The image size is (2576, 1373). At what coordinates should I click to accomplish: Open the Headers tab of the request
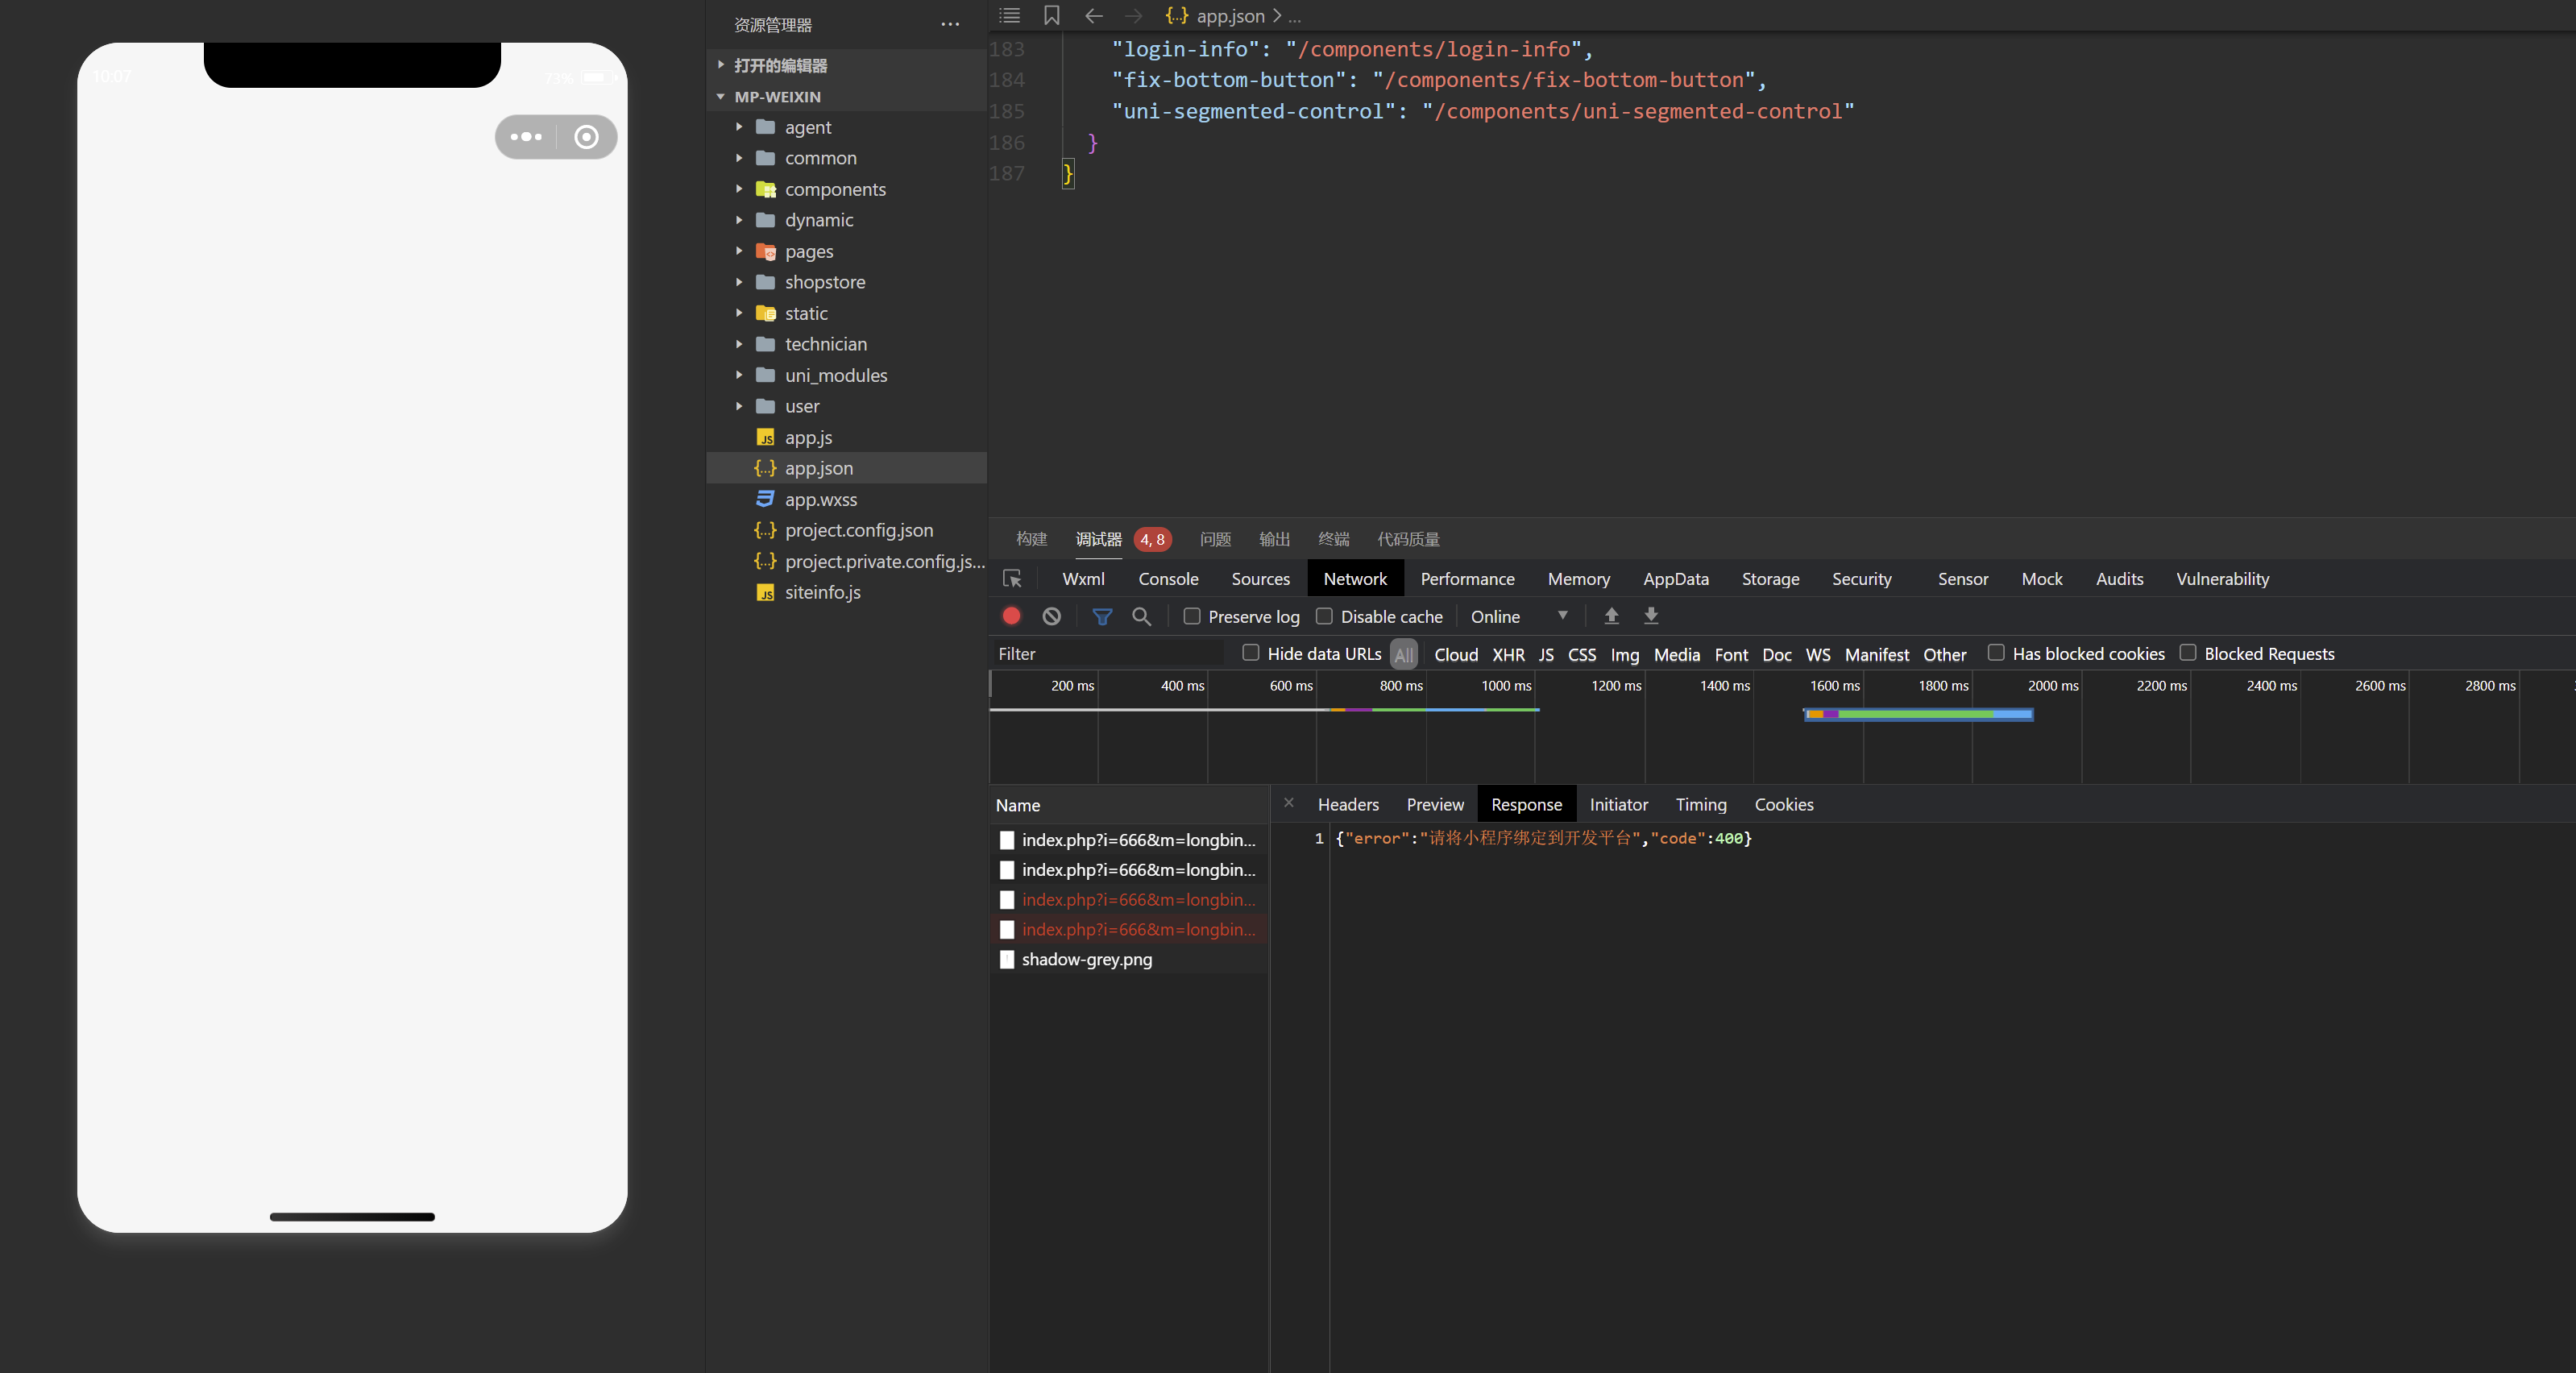tap(1347, 805)
